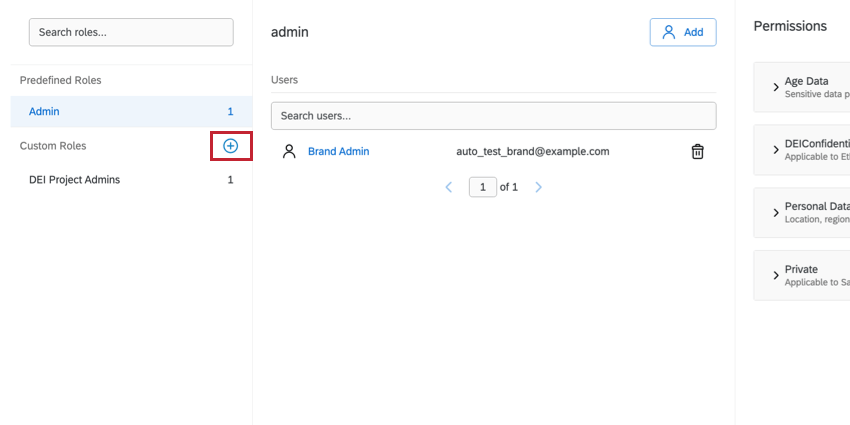Click the Age Data title text

(806, 81)
